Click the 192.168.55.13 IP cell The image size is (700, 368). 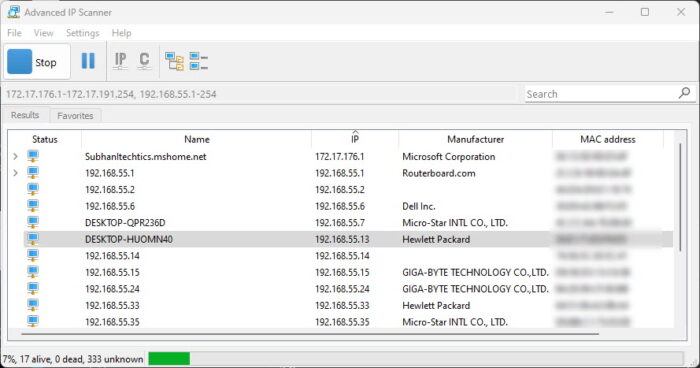pyautogui.click(x=342, y=239)
